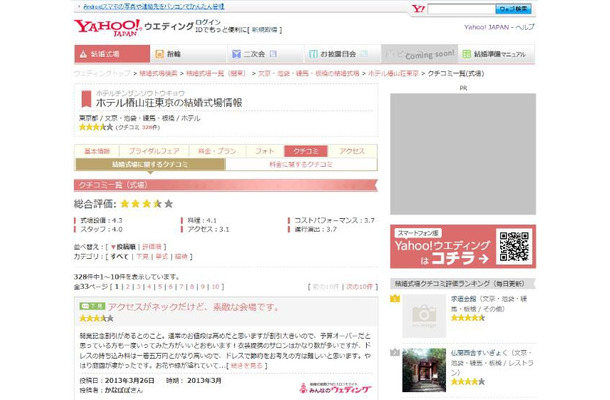Viewport: 610px width, 400px height.
Task: Click the ウエディングトップ breadcrumb link
Action: pos(102,74)
